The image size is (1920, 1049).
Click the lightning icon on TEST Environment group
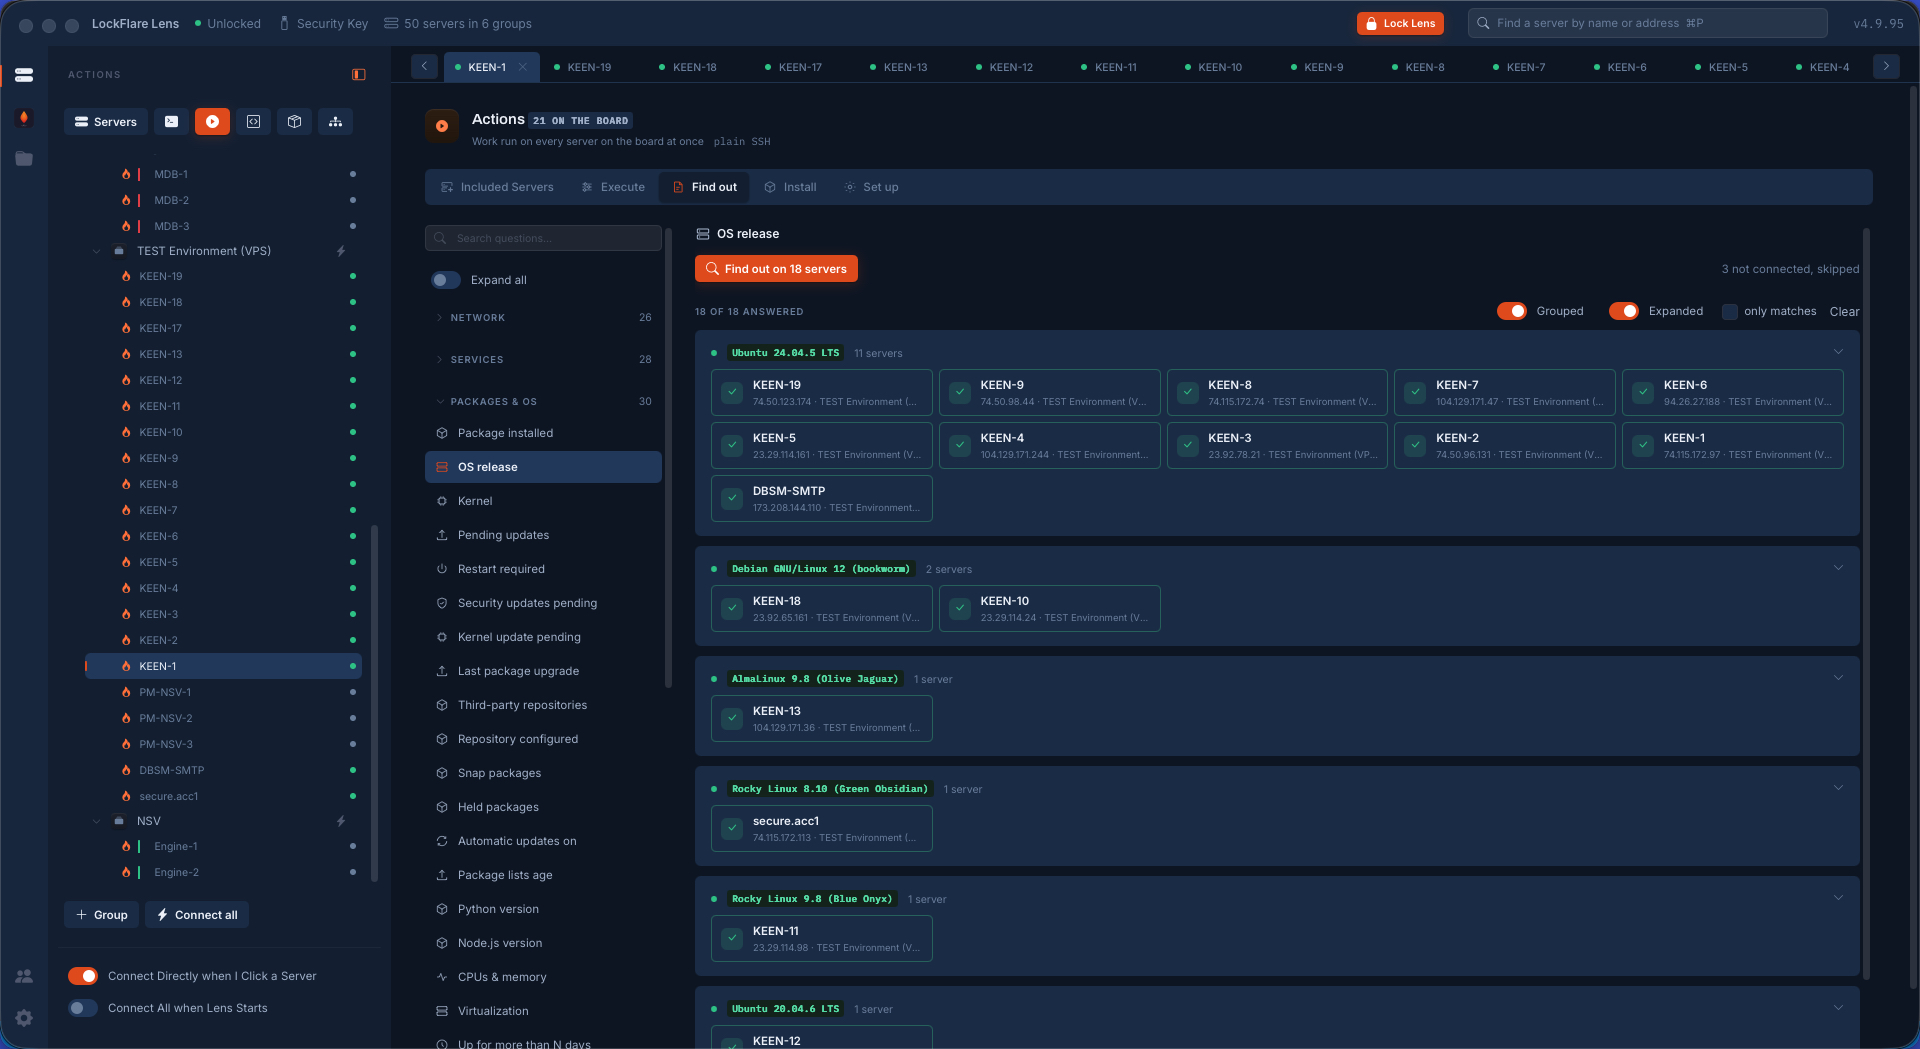coord(341,251)
